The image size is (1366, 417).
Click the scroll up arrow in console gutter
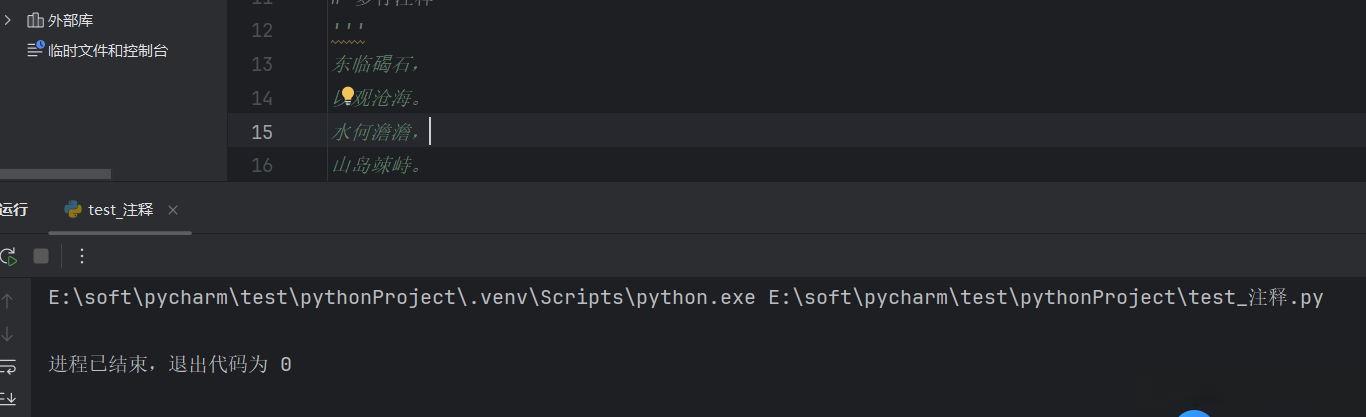tap(8, 300)
